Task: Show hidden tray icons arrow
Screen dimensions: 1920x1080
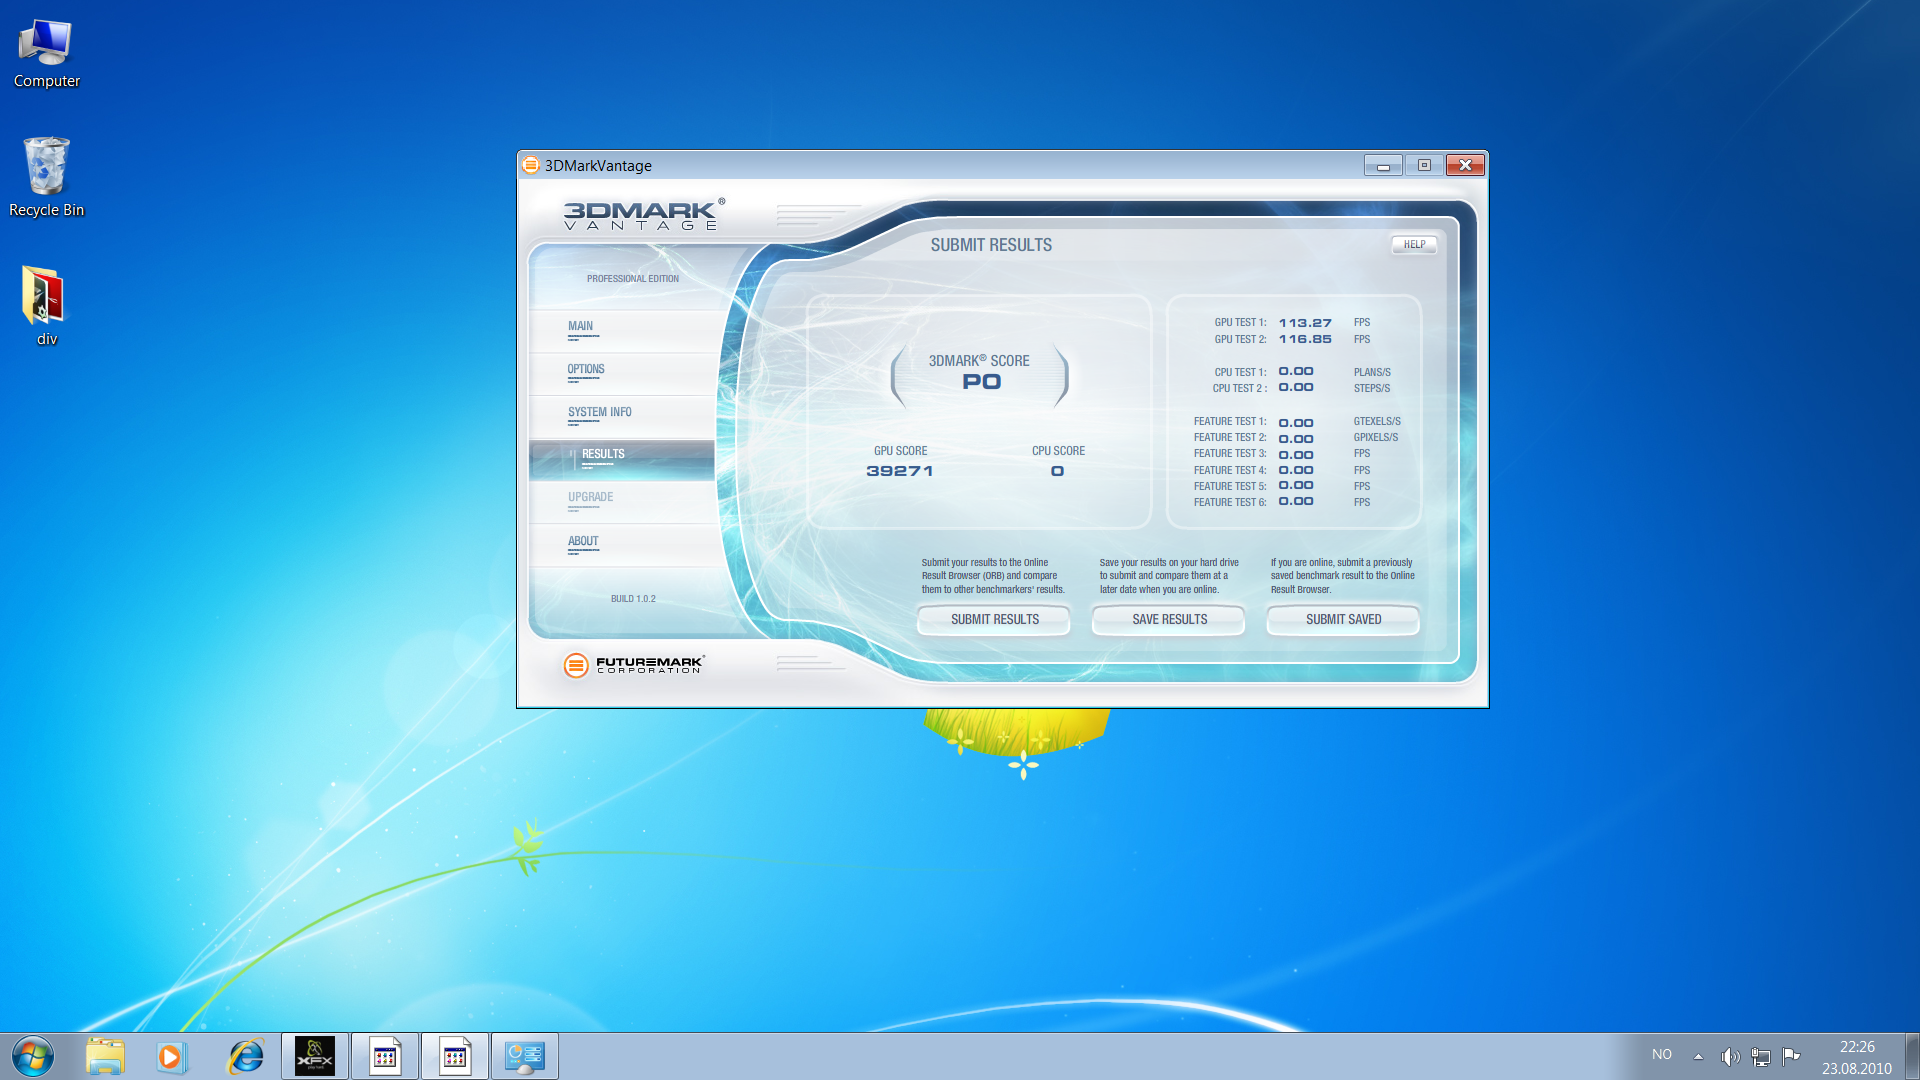Action: tap(1698, 1056)
